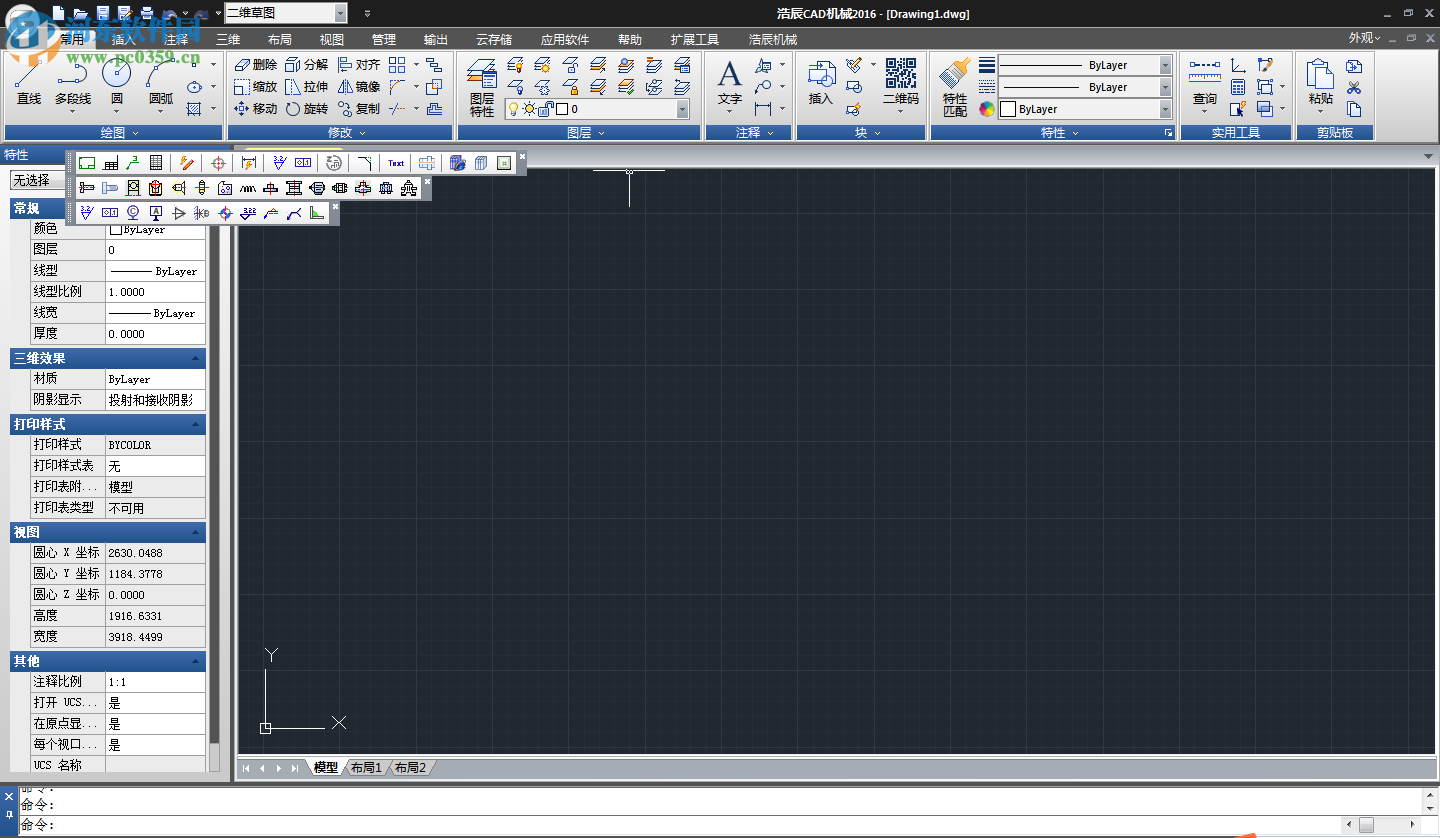Open the top ByLayer lineweight dropdown
The height and width of the screenshot is (838, 1440).
point(1165,65)
